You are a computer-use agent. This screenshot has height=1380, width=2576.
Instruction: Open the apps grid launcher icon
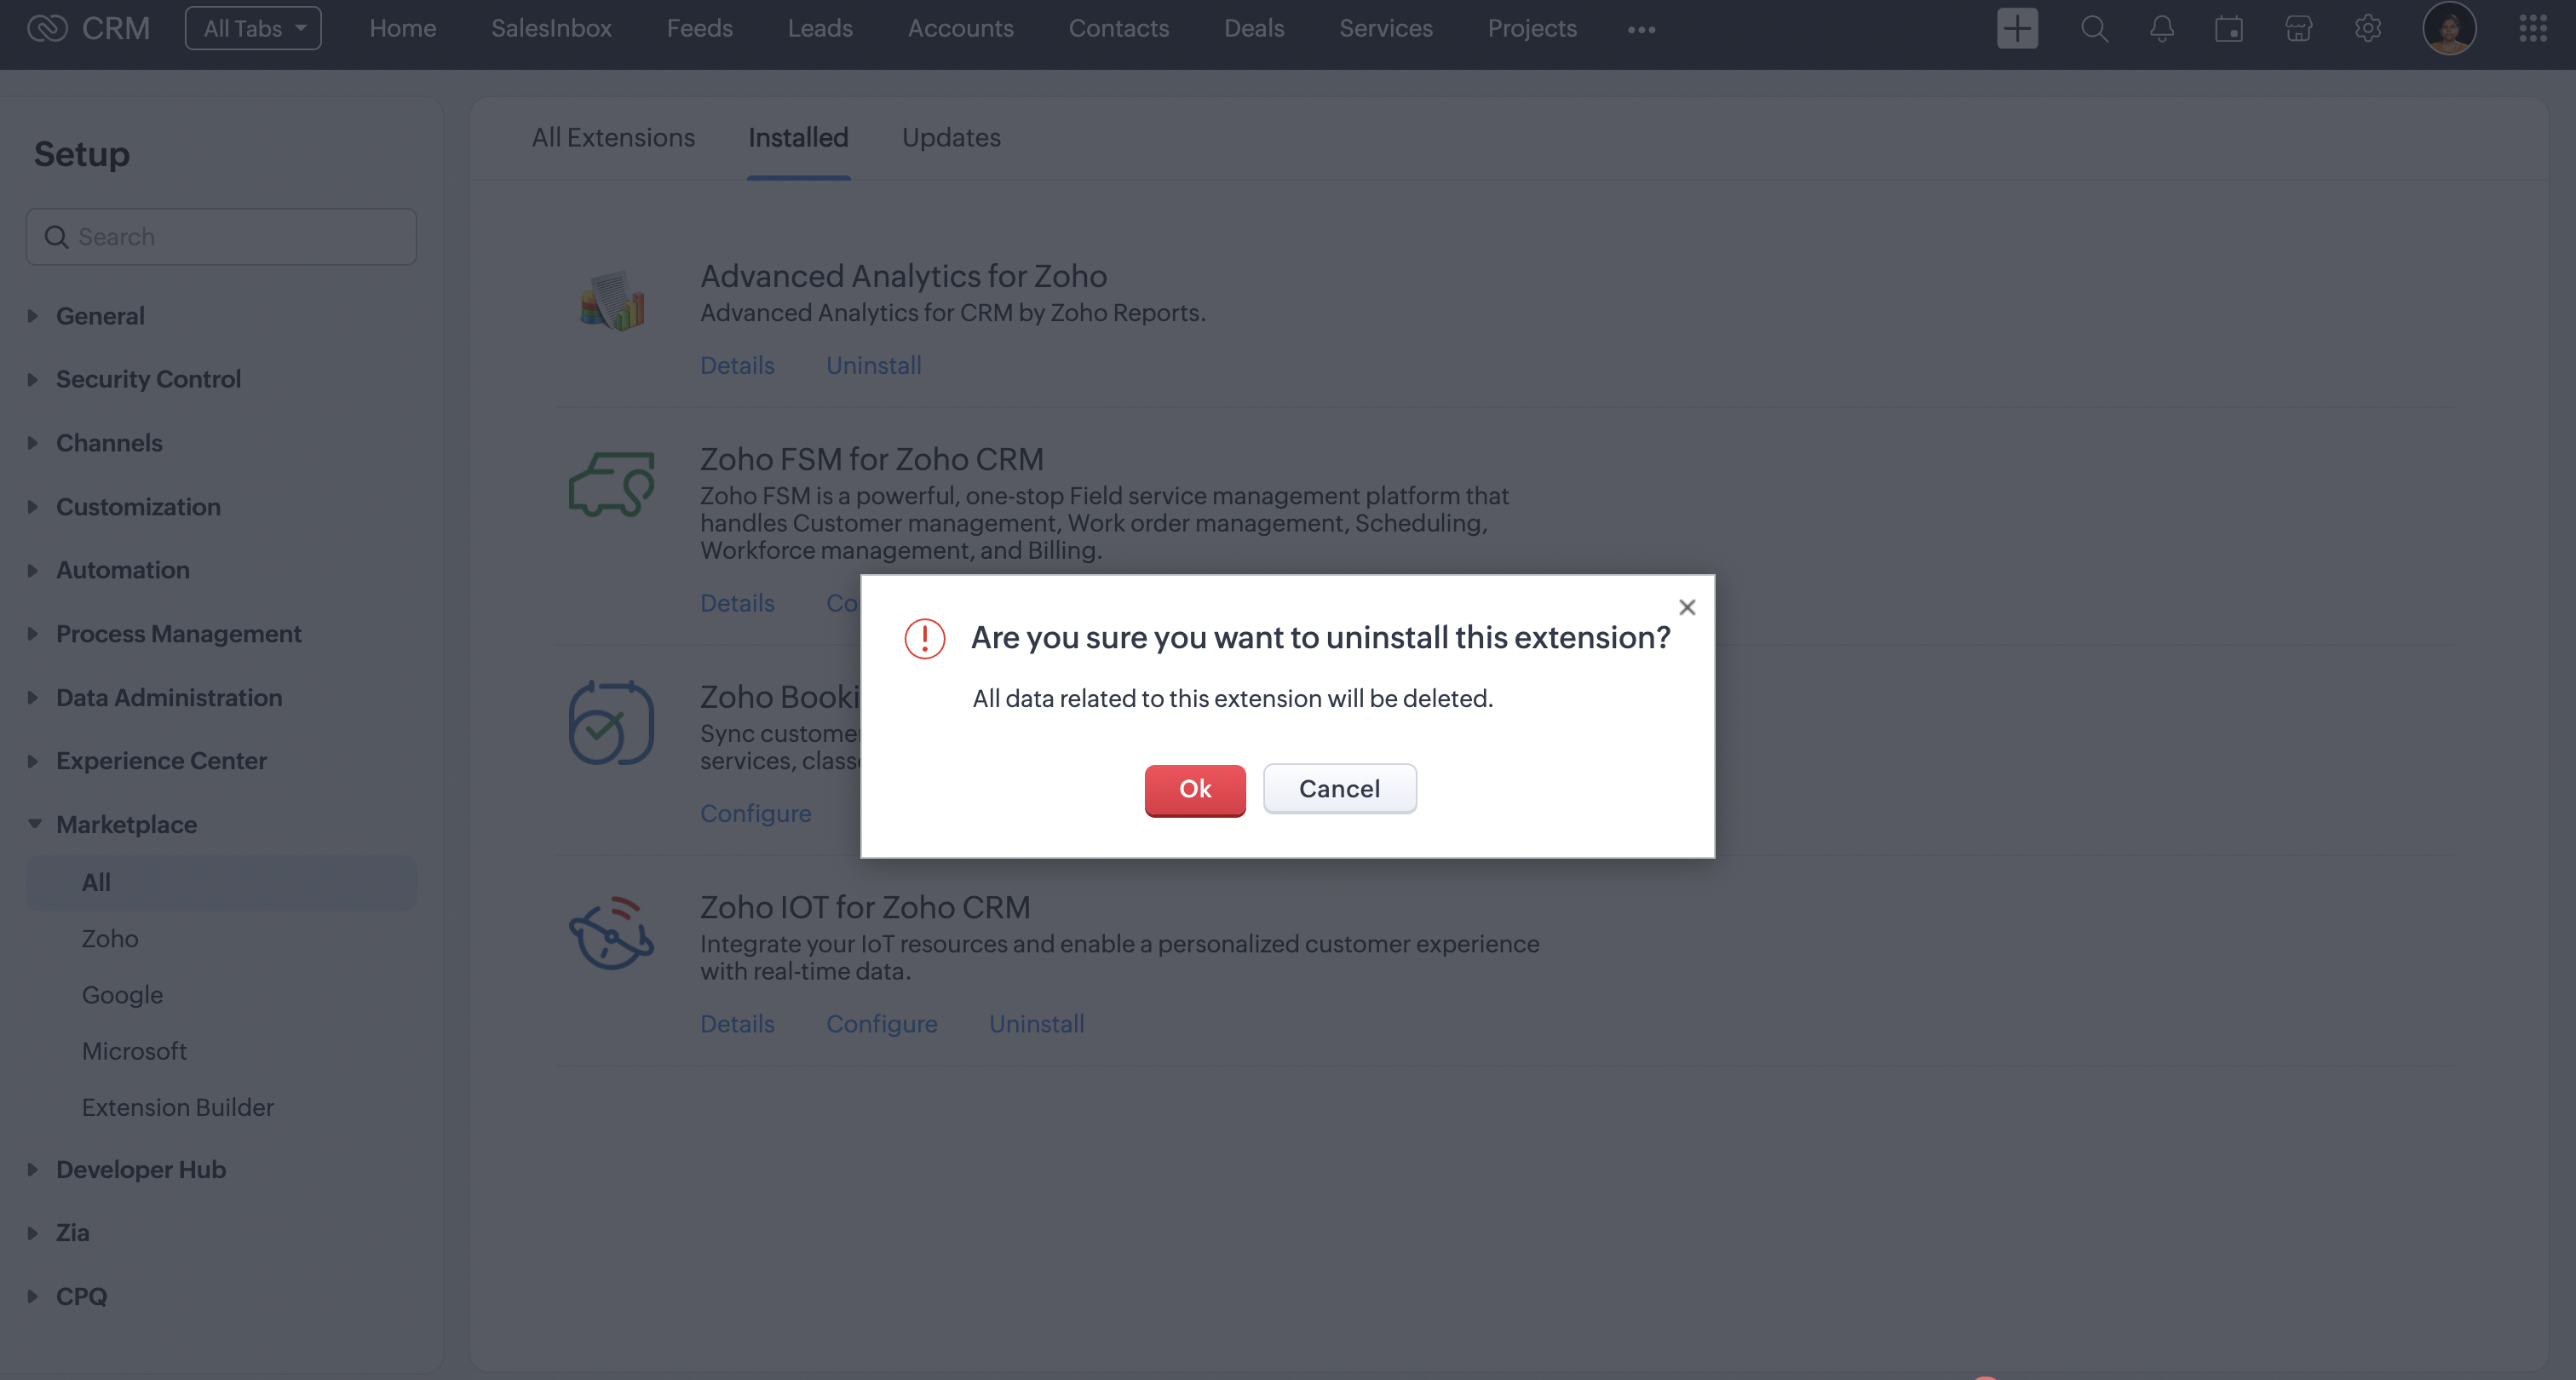point(2532,28)
